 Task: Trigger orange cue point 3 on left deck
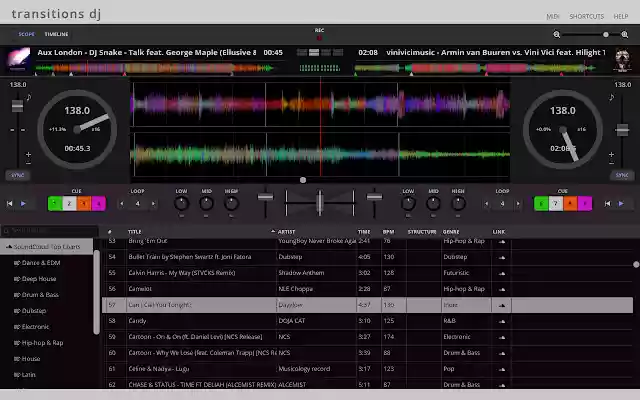pos(84,203)
